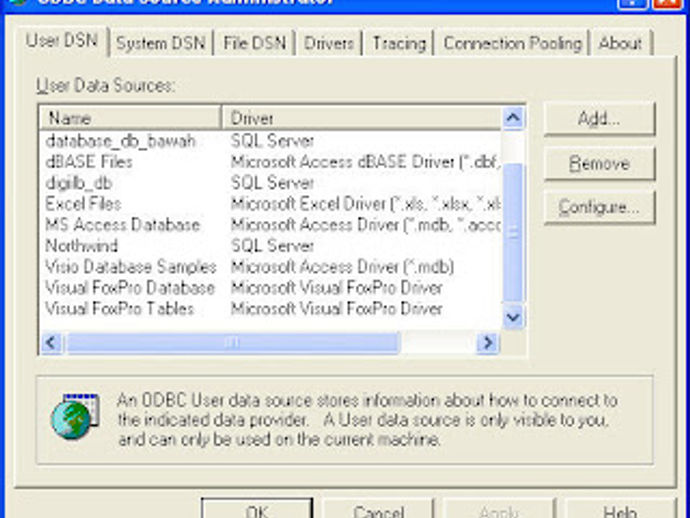Click the Cancel button
This screenshot has width=690, height=518.
(x=378, y=510)
